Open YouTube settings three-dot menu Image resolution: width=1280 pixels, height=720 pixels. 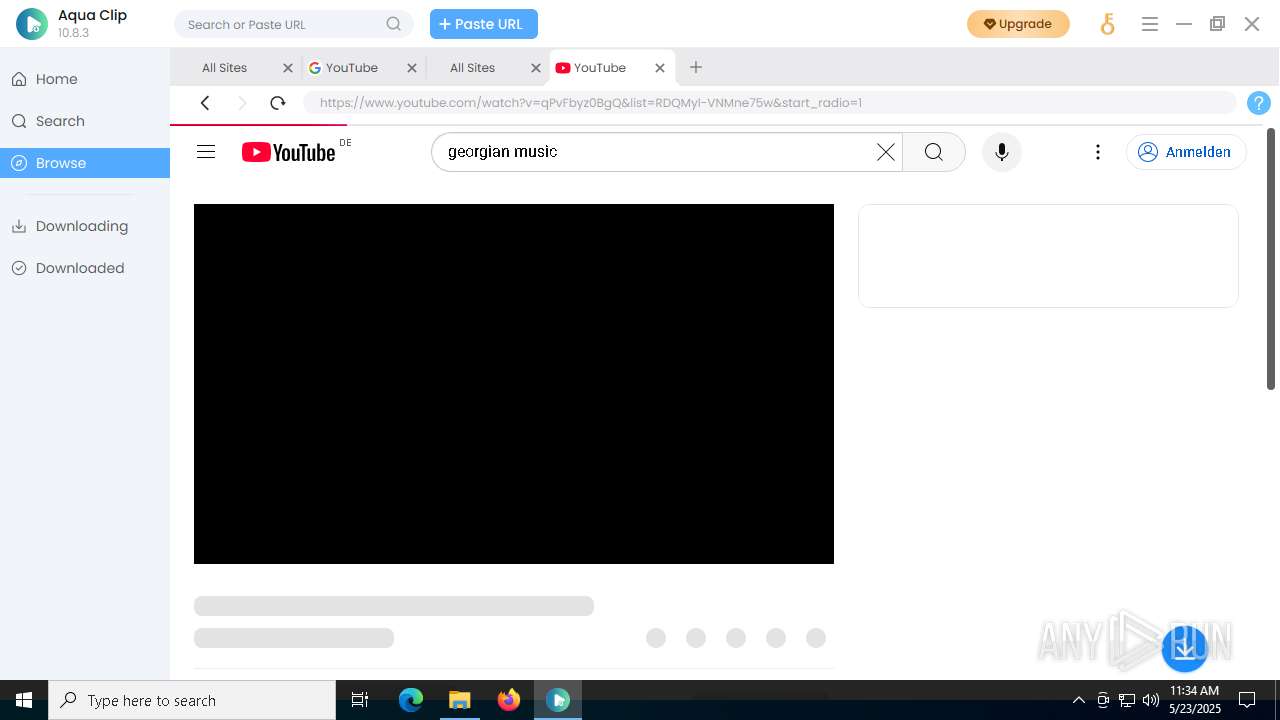click(1098, 152)
